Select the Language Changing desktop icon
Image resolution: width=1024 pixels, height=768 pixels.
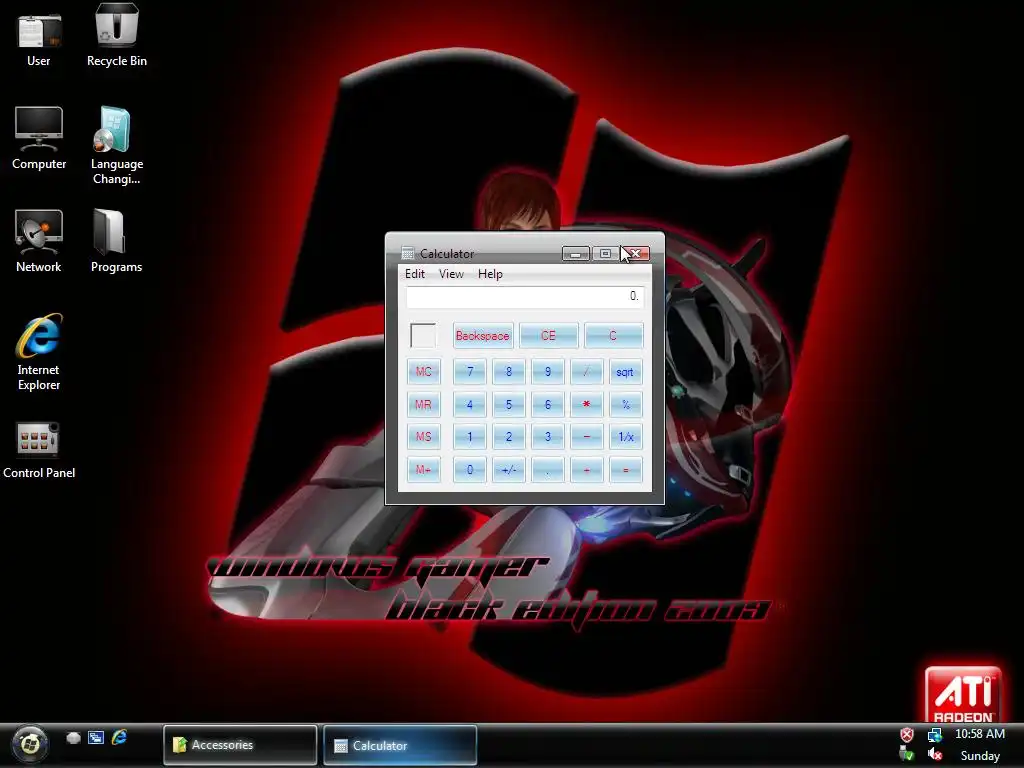pos(116,146)
